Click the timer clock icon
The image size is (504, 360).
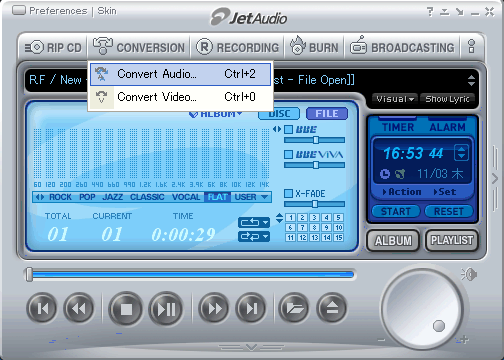click(385, 174)
